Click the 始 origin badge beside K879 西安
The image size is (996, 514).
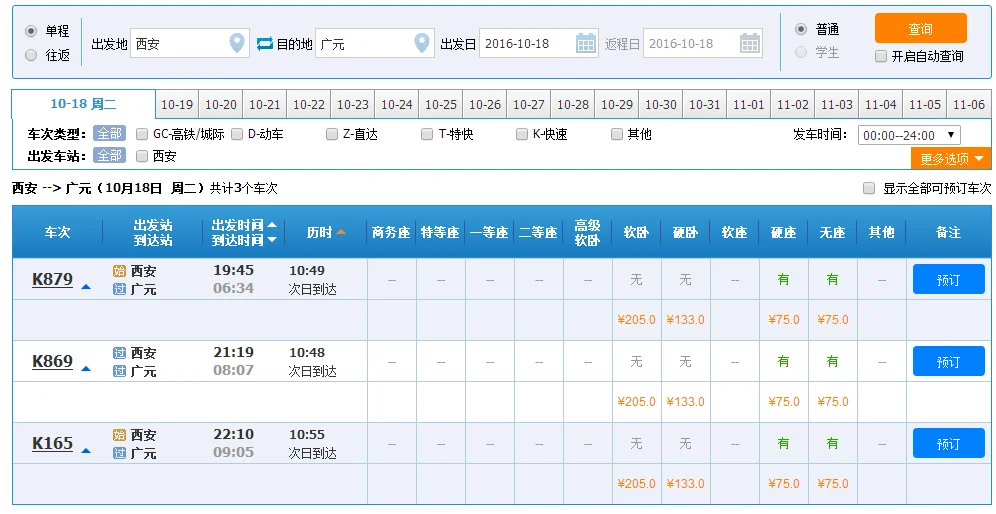[x=119, y=271]
